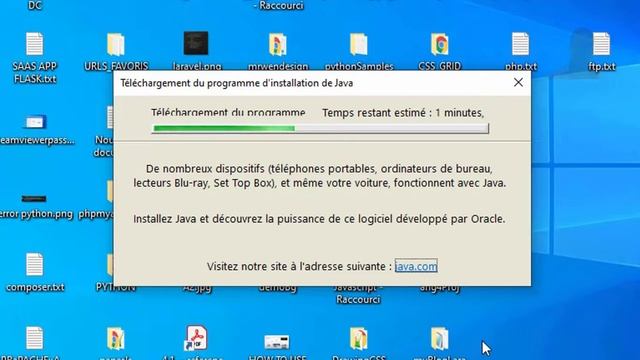640x360 pixels.
Task: Select the DB-APACHE text file icon
Action: 34,338
